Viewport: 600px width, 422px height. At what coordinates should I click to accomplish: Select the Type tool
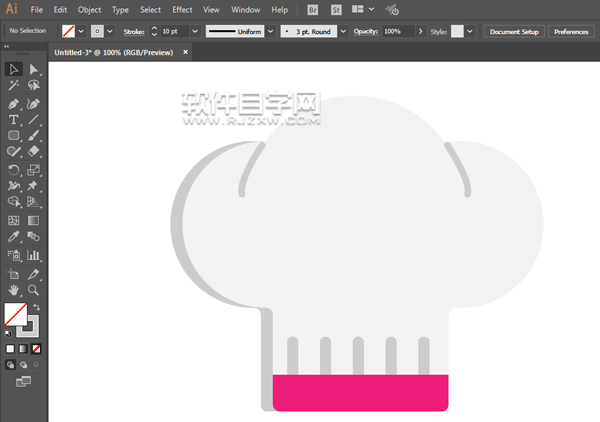(x=14, y=119)
